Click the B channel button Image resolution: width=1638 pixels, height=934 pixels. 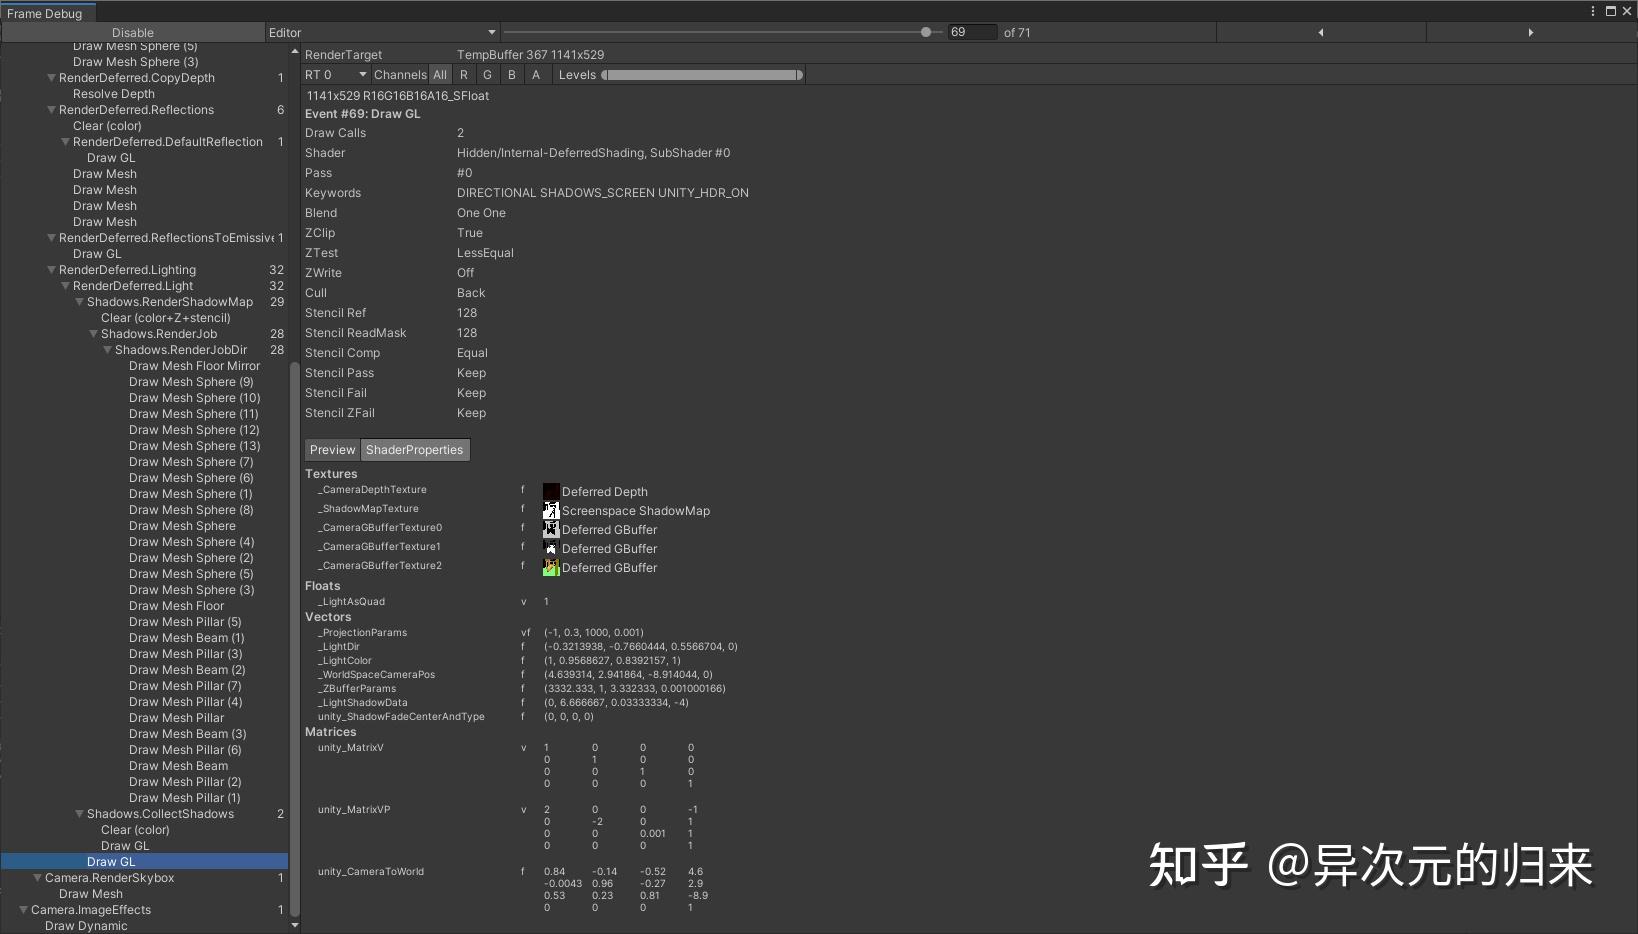[x=511, y=74]
